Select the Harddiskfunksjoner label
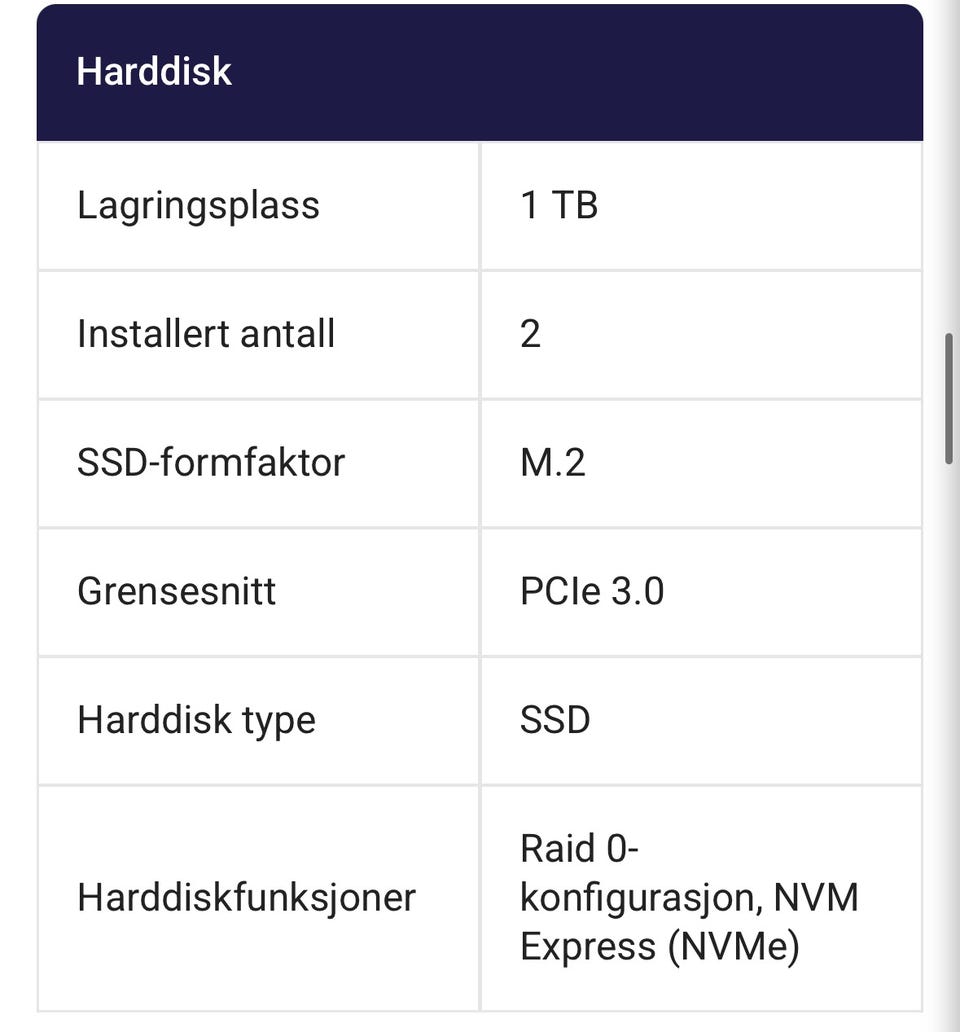 pyautogui.click(x=246, y=897)
